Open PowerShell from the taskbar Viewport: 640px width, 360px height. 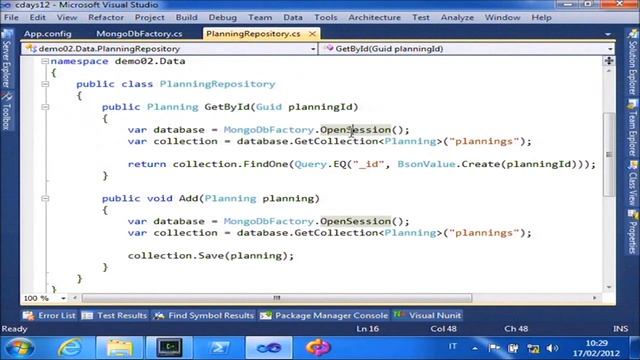point(219,348)
